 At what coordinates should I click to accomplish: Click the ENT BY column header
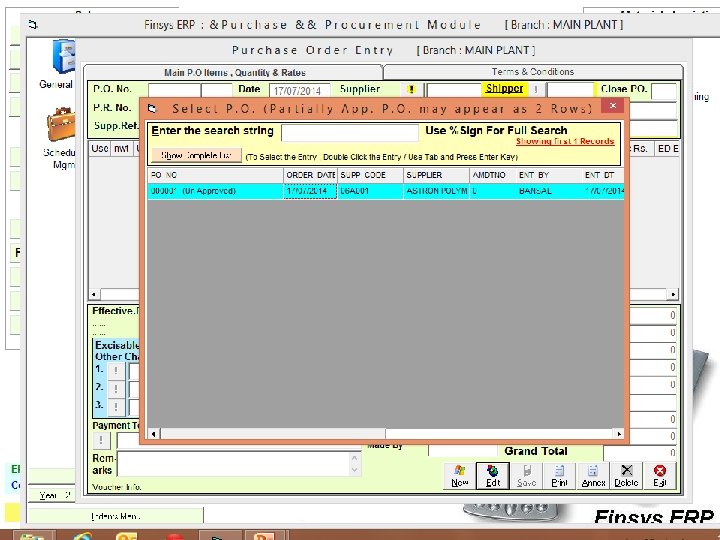click(x=548, y=175)
